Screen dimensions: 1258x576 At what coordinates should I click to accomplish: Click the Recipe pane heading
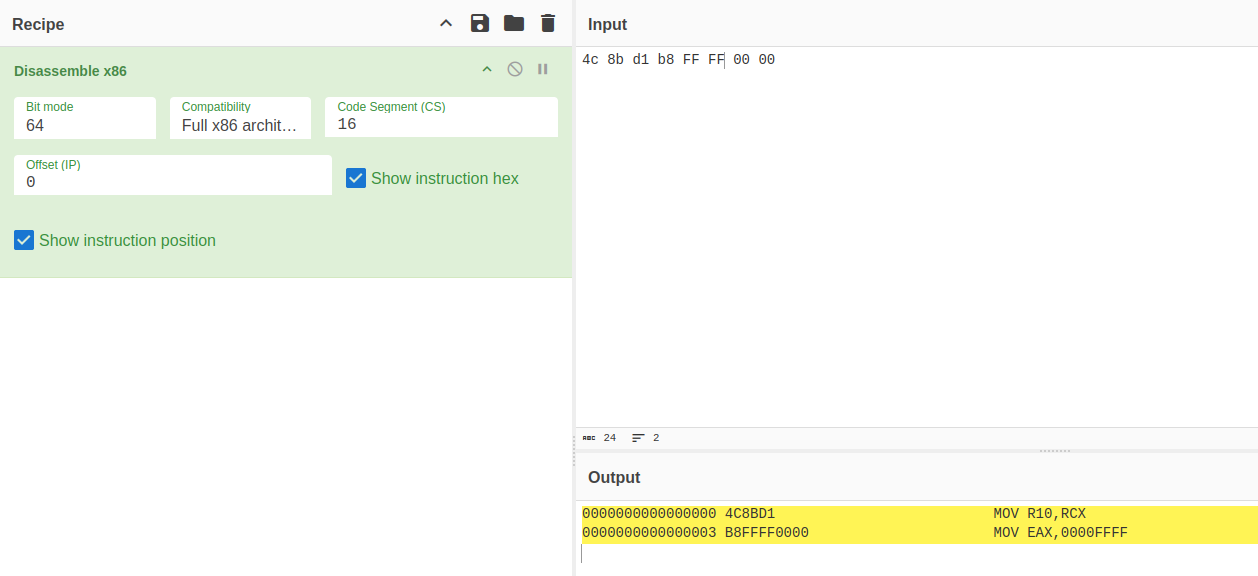tap(38, 24)
